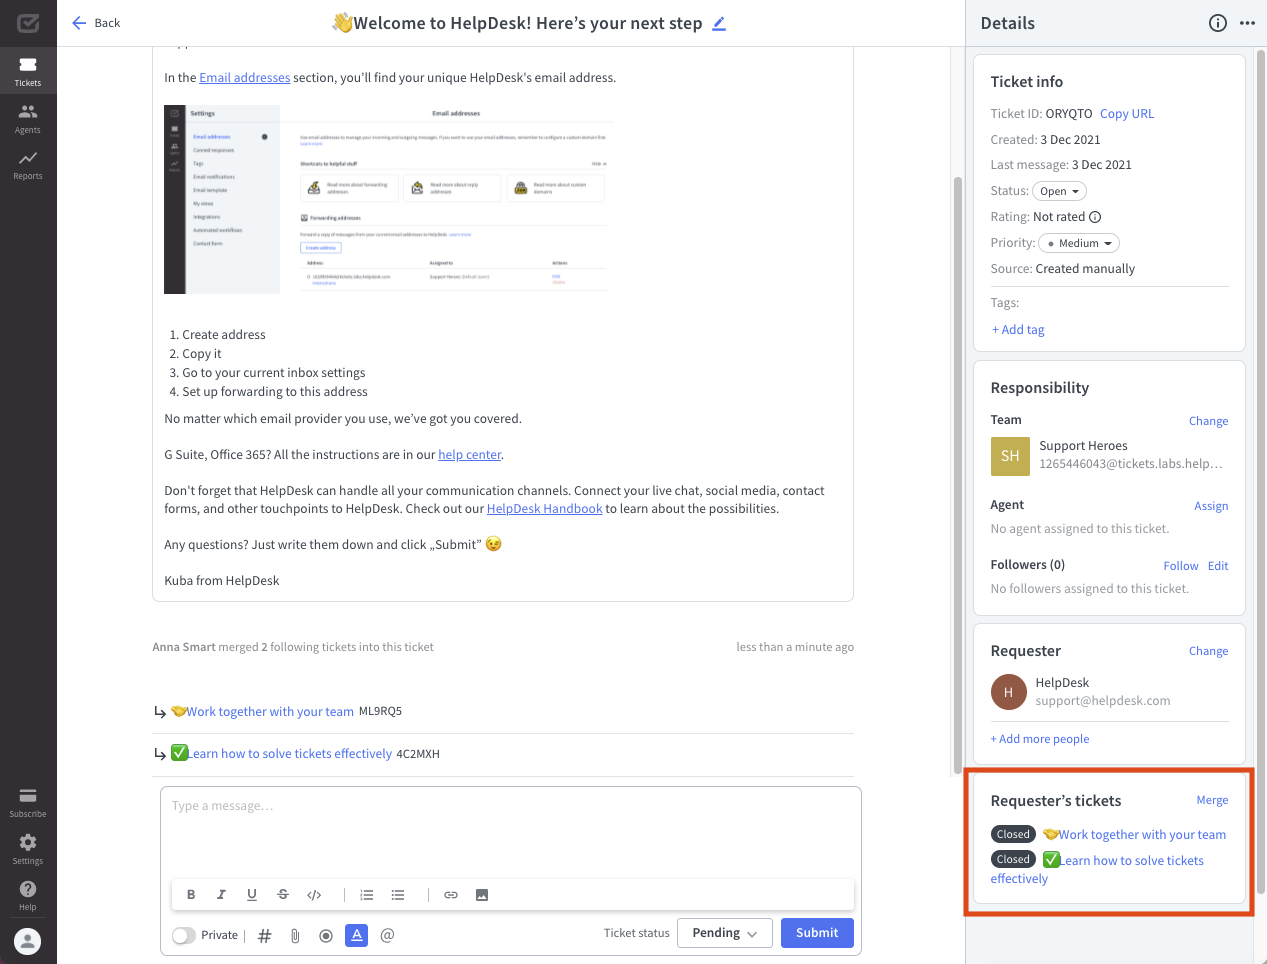Click the Support Heroes team email address
The width and height of the screenshot is (1267, 964).
tap(1131, 464)
